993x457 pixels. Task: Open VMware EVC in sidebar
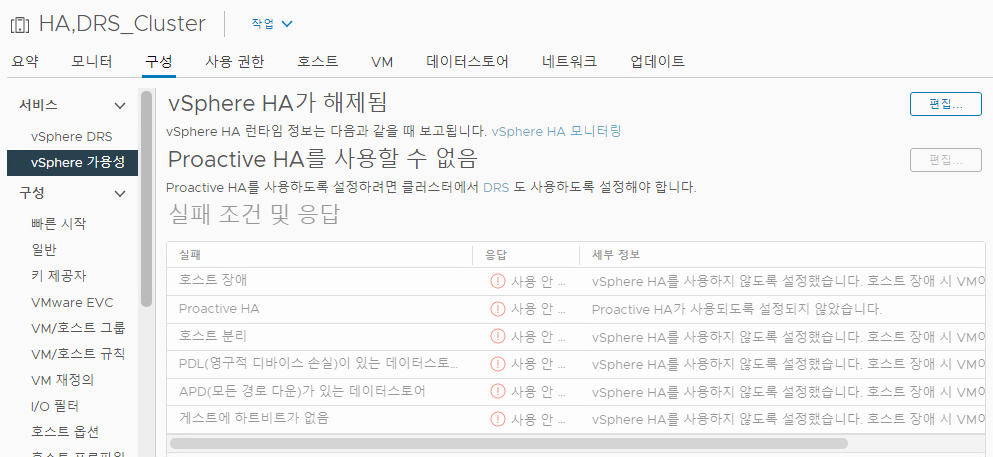tap(72, 302)
